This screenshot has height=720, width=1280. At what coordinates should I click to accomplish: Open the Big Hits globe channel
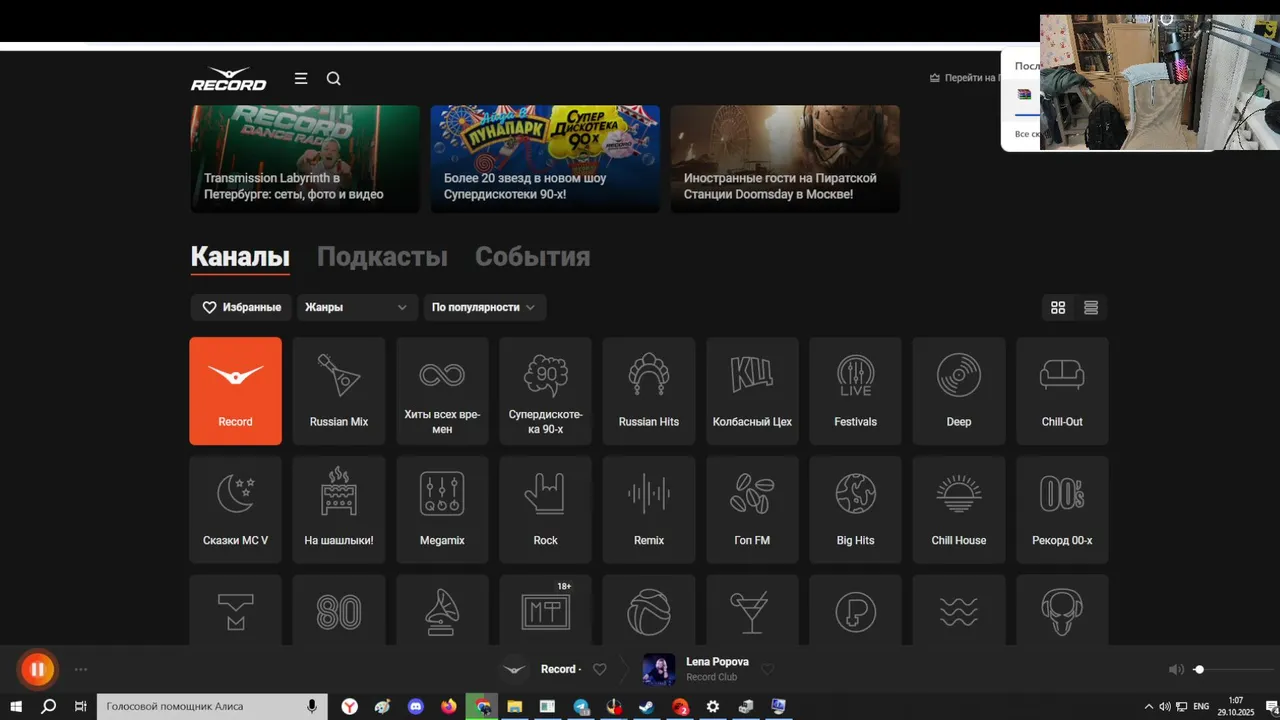tap(856, 510)
